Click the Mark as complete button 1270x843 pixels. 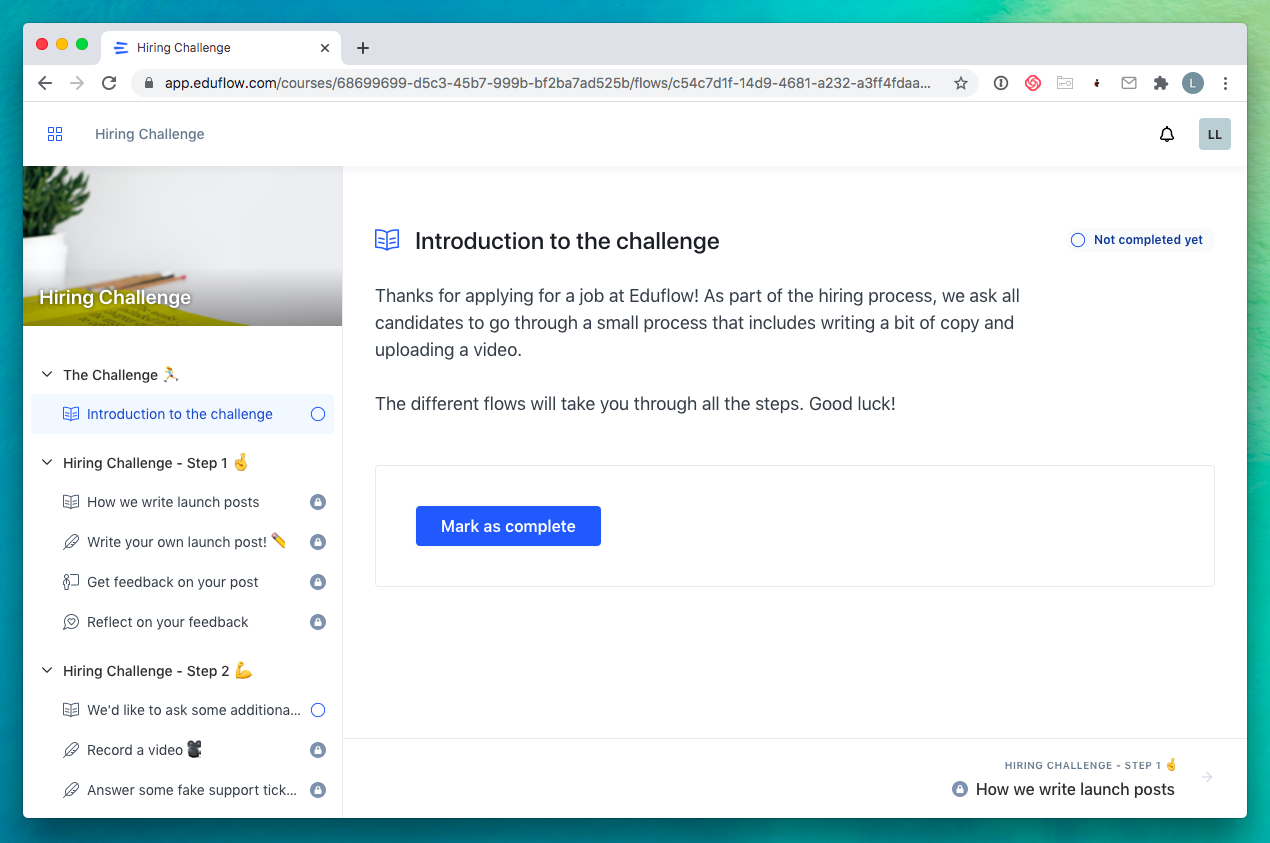tap(508, 526)
